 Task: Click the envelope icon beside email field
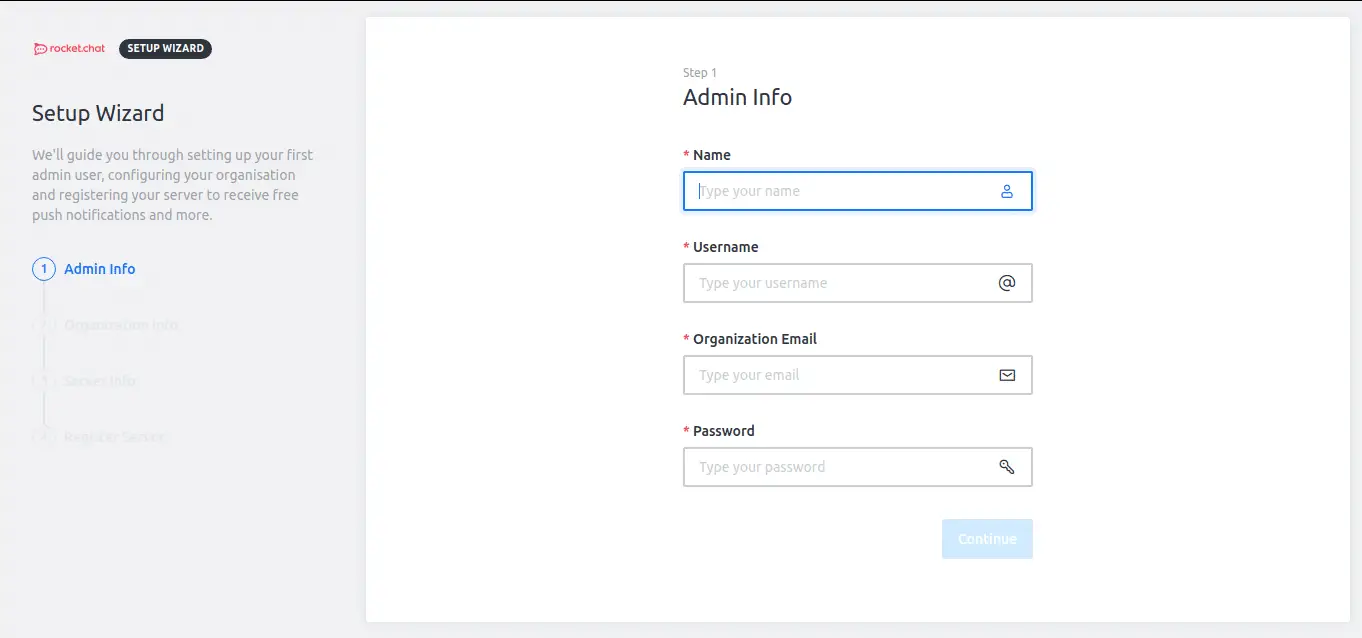pos(1005,374)
